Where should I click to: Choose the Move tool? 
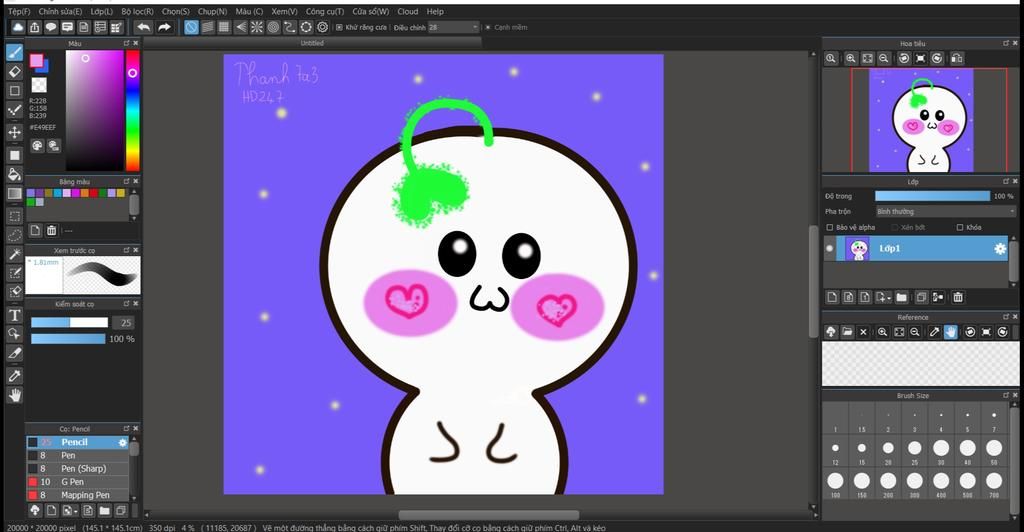pos(14,133)
